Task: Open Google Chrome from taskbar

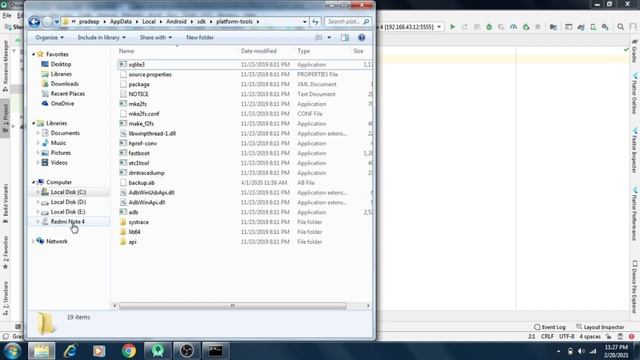Action: [x=129, y=351]
